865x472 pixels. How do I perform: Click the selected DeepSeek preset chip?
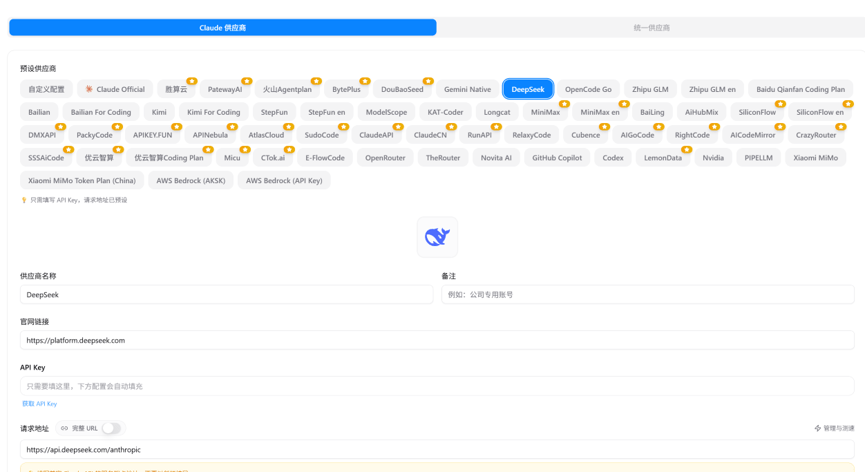pos(528,89)
